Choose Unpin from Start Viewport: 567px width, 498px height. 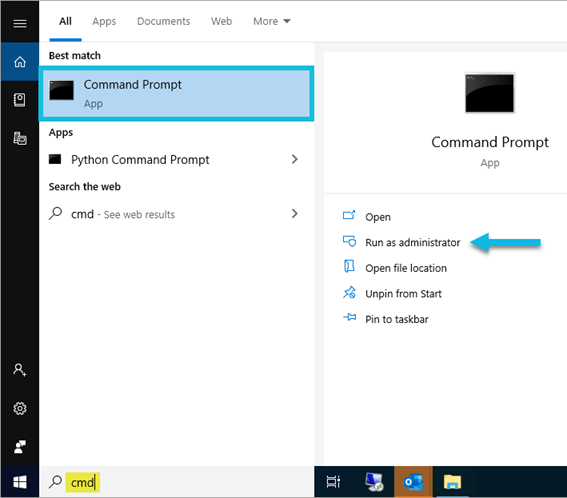[403, 293]
